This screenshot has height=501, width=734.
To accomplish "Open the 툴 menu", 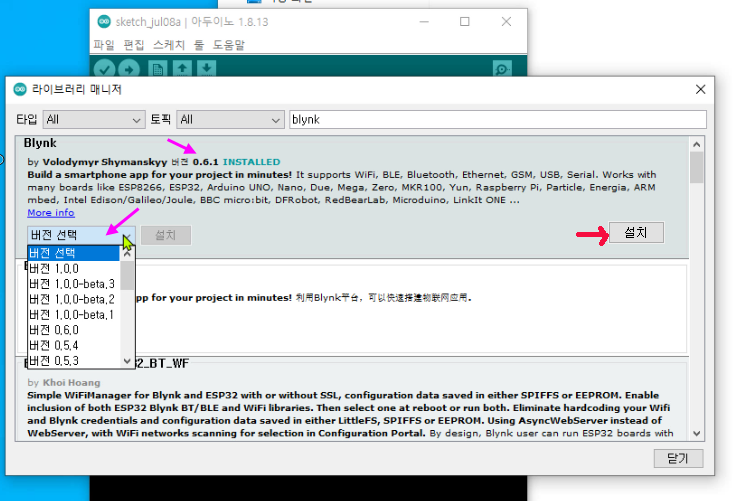I will click(x=199, y=45).
